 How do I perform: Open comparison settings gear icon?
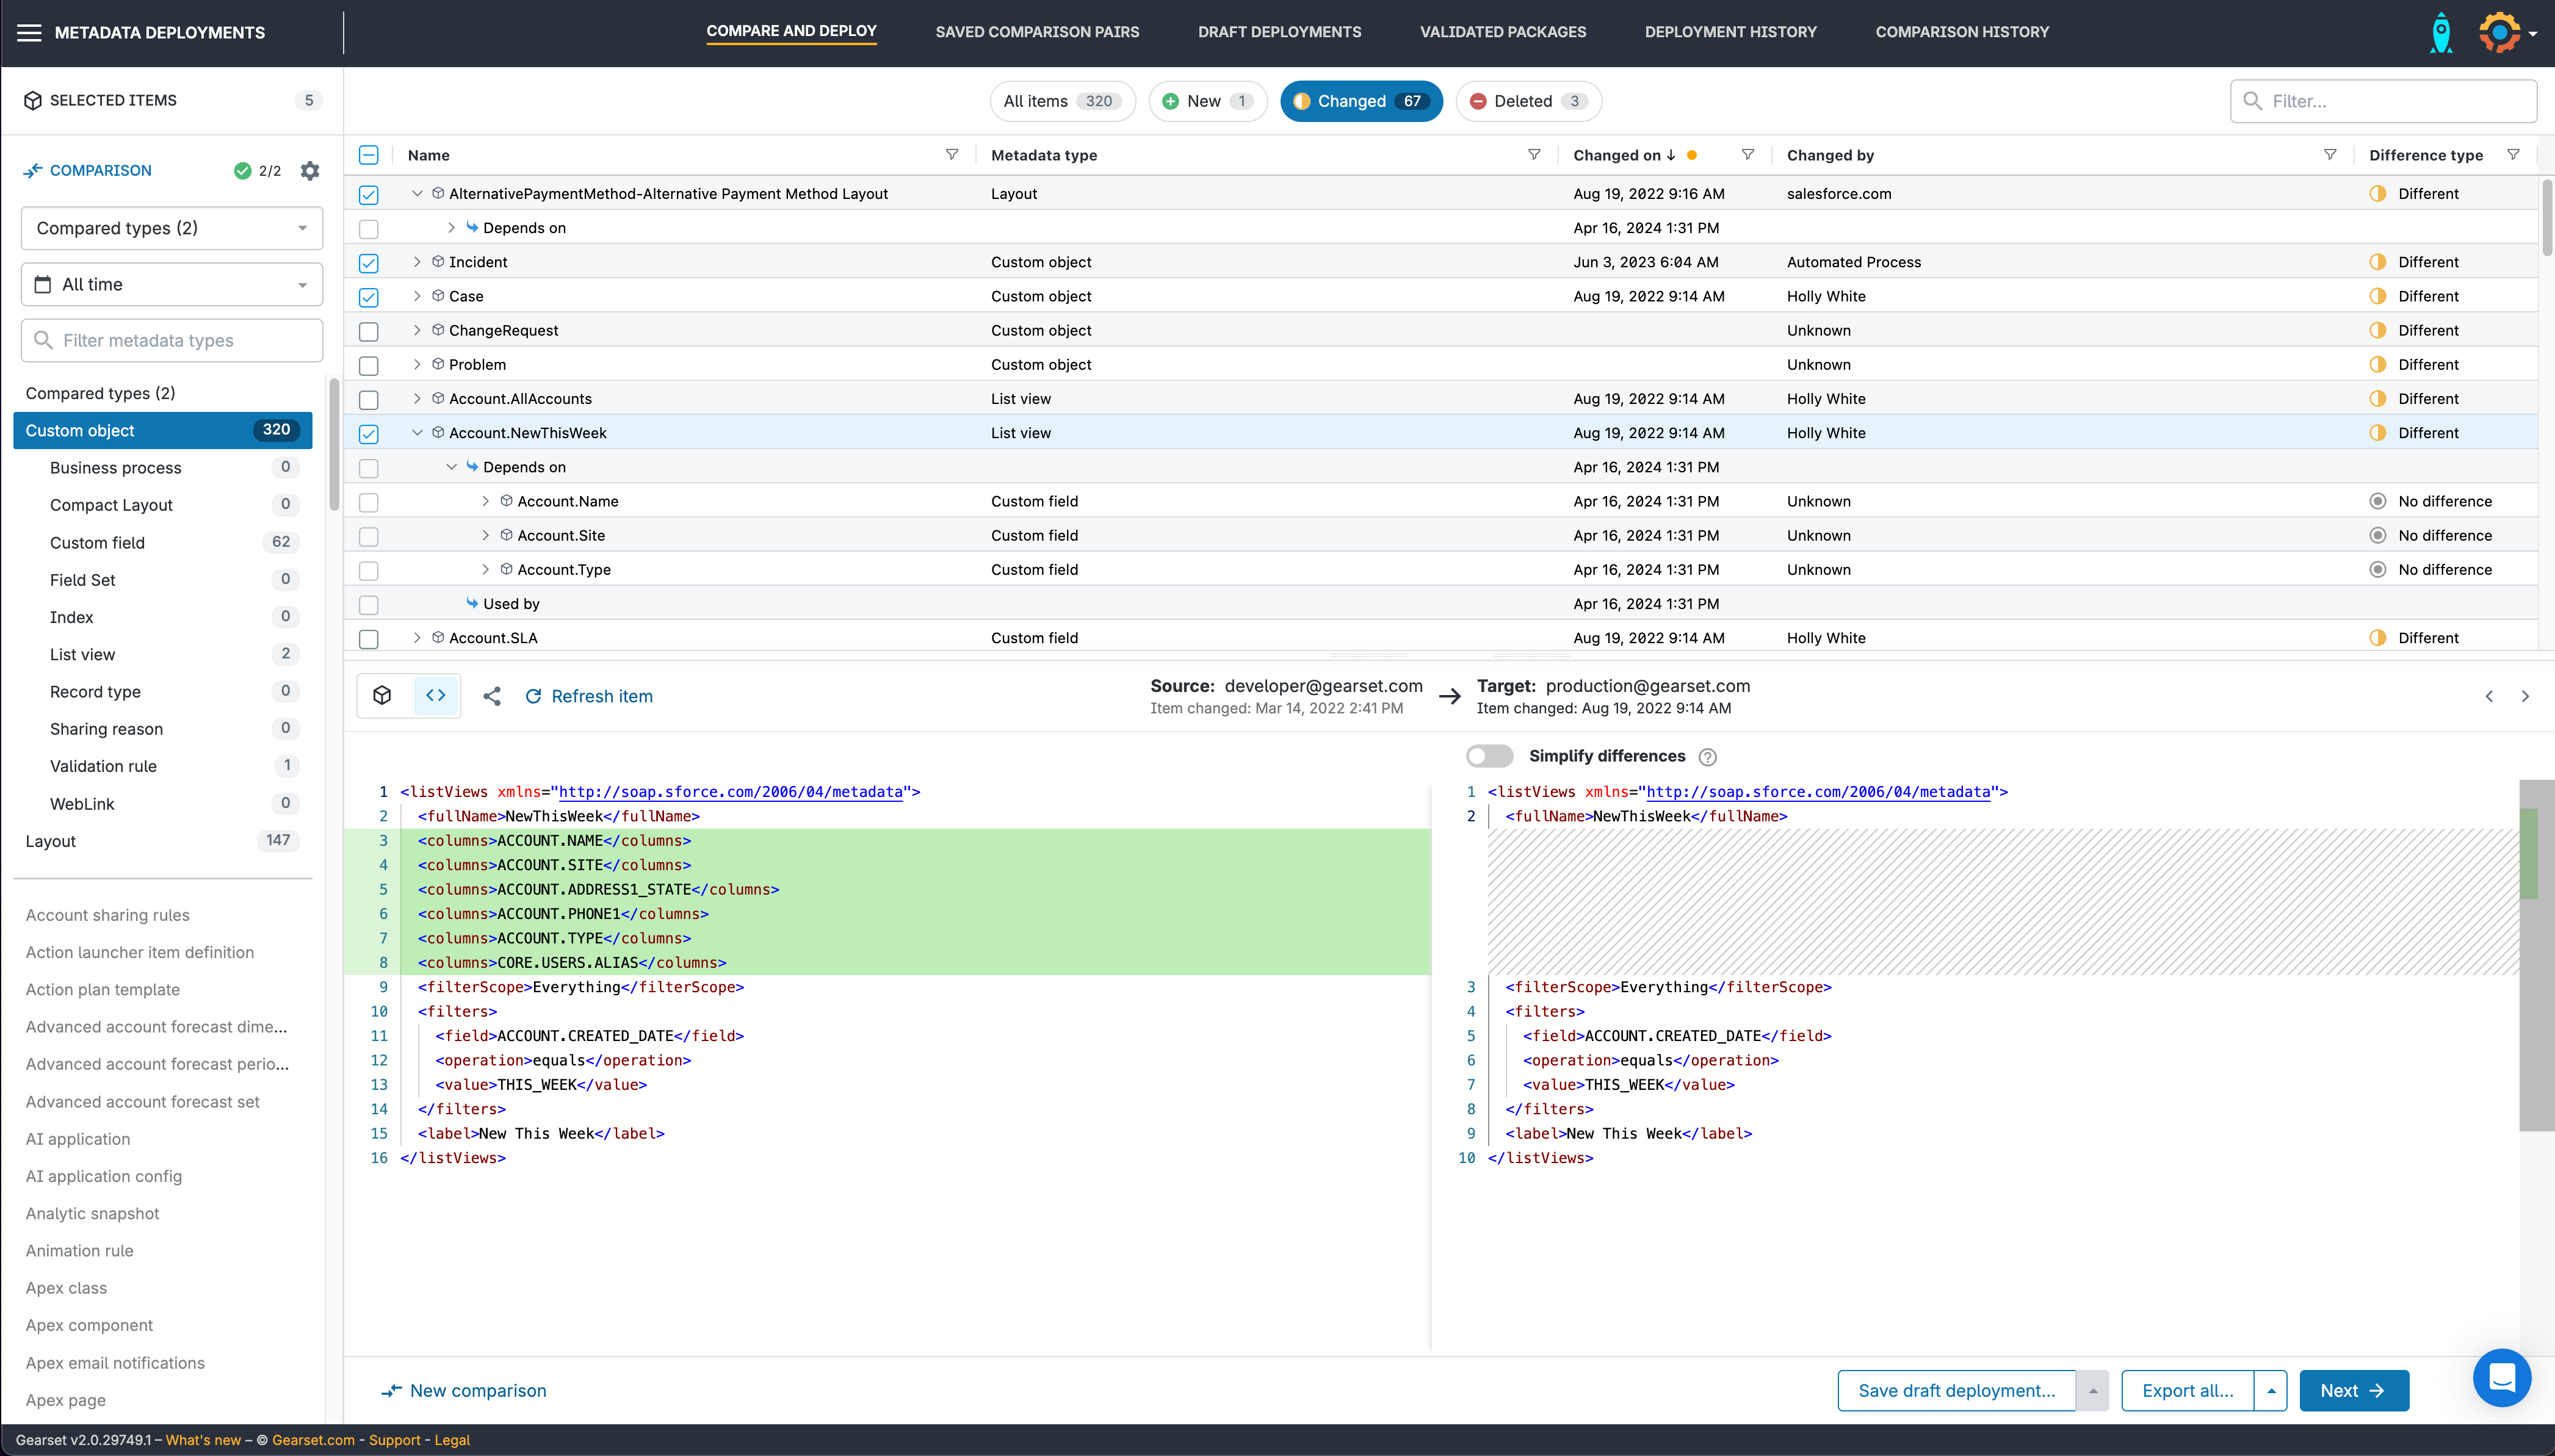310,171
